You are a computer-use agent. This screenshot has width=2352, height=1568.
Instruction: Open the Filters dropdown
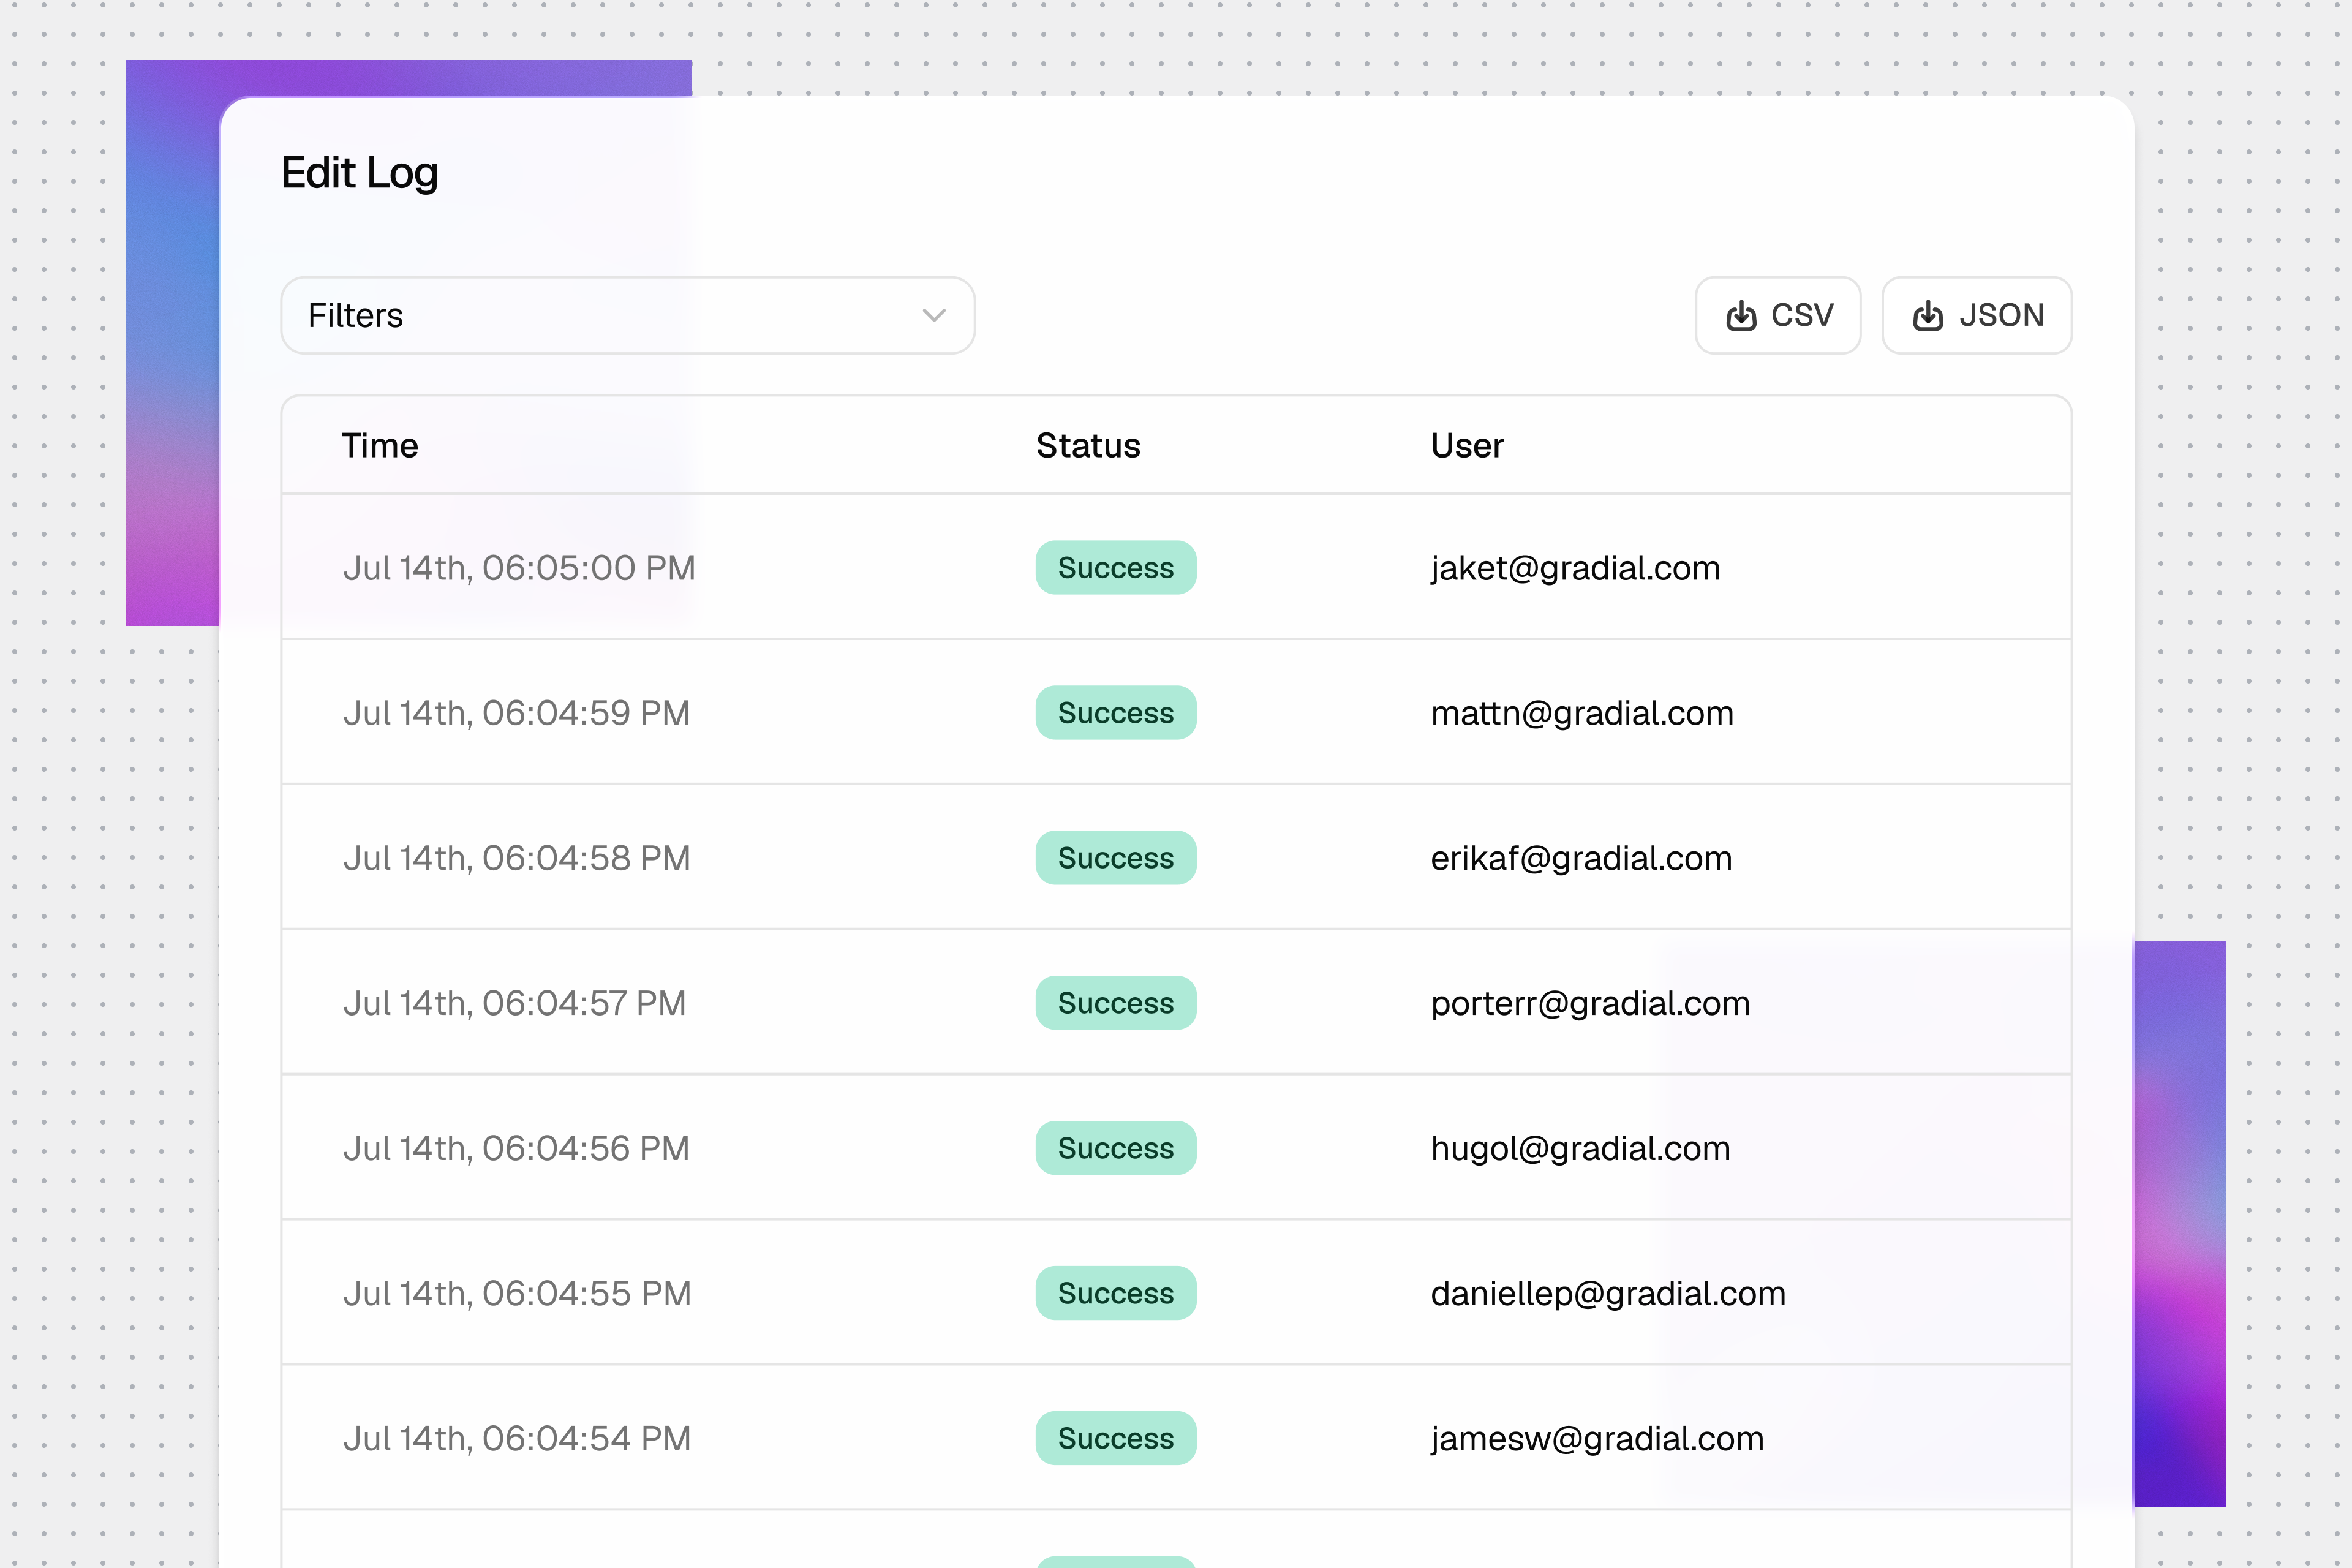pos(628,315)
